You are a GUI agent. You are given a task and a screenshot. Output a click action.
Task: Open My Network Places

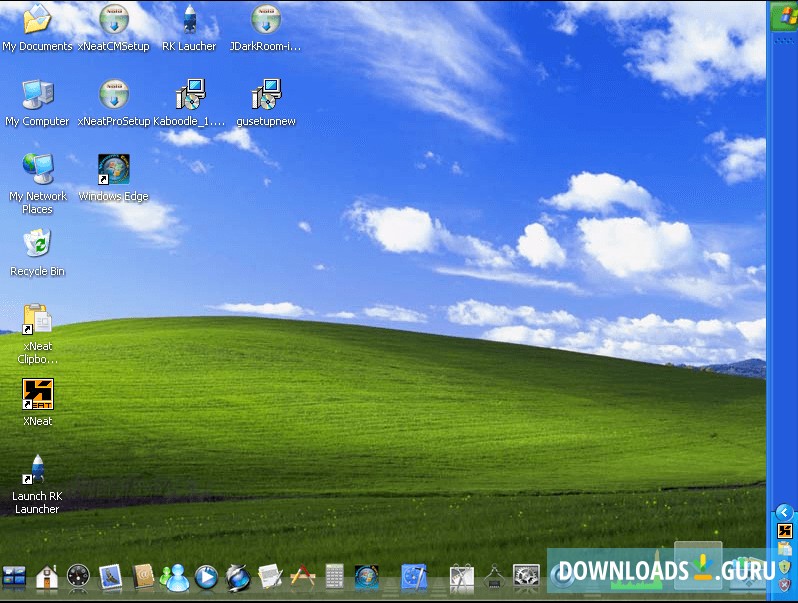click(x=37, y=169)
